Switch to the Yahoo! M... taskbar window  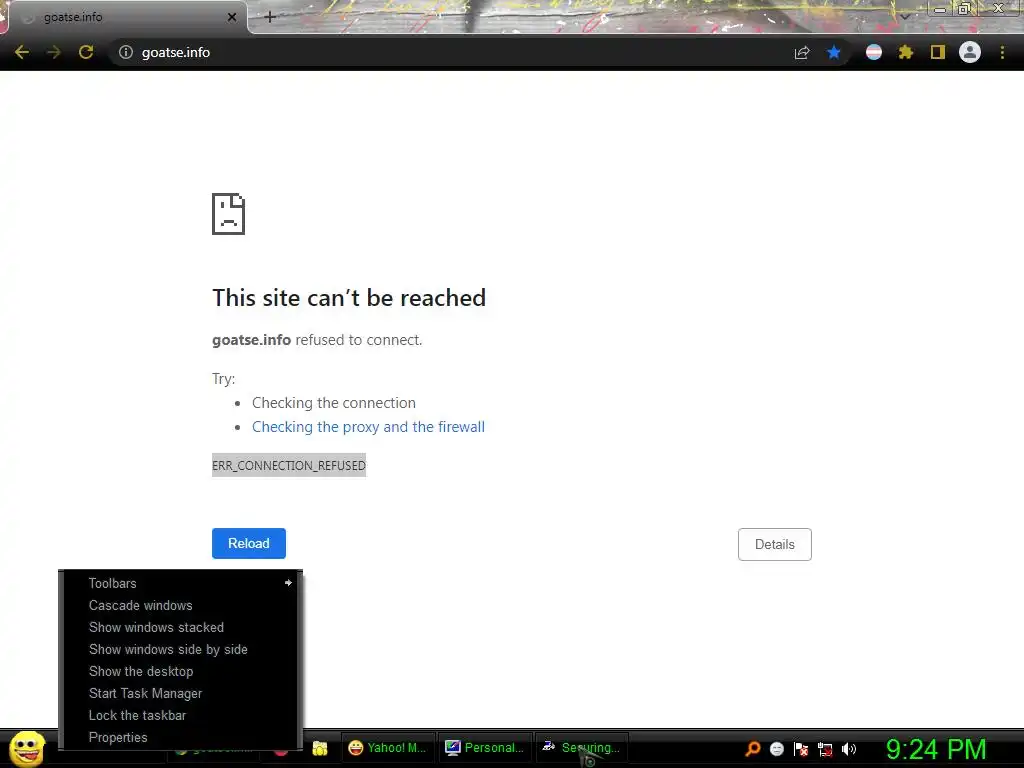click(x=388, y=748)
